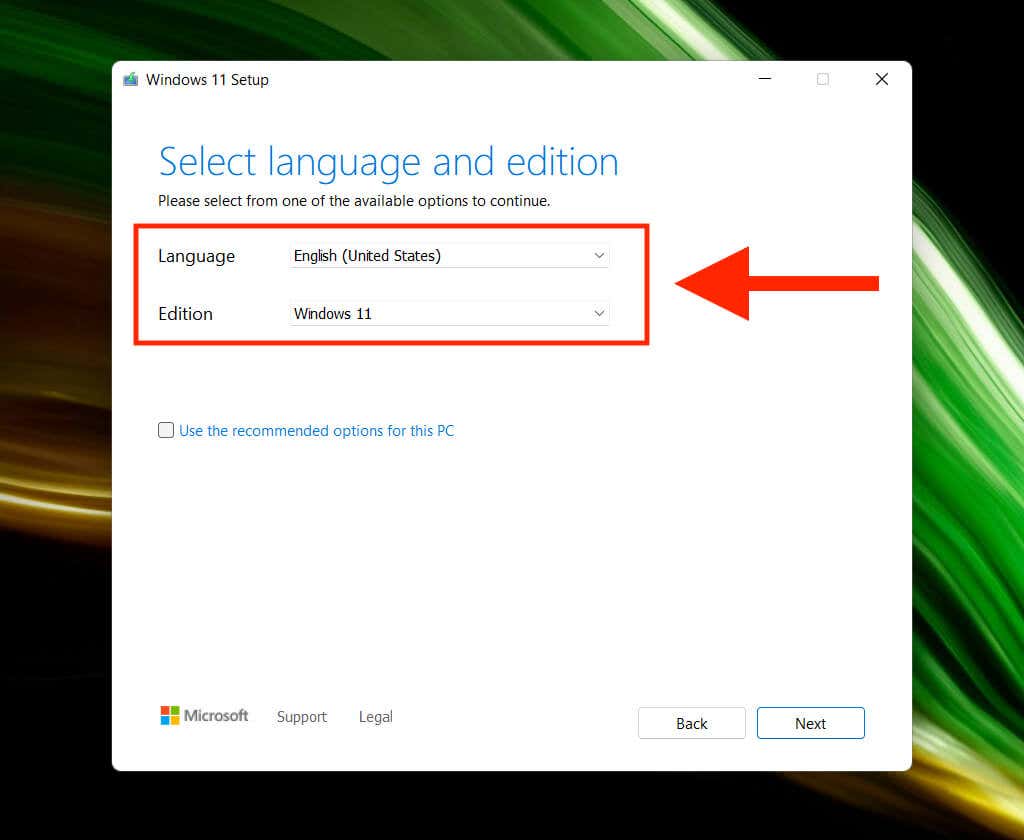The height and width of the screenshot is (840, 1024).
Task: Click the Microsoft logo
Action: coord(204,716)
